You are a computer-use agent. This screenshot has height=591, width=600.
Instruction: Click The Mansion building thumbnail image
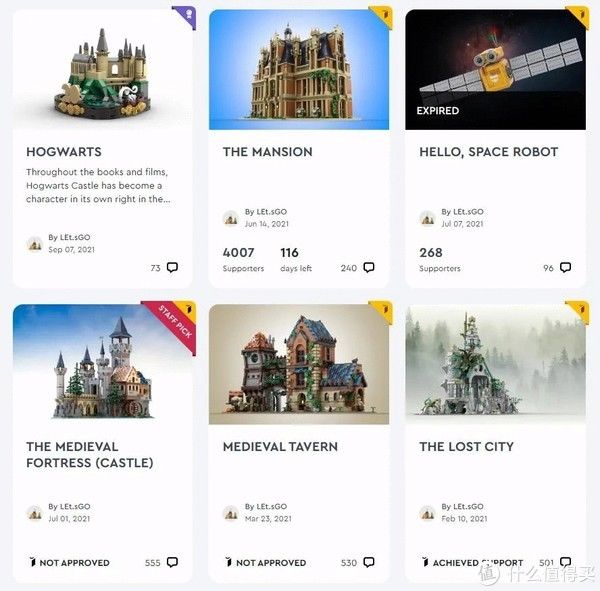tap(299, 70)
